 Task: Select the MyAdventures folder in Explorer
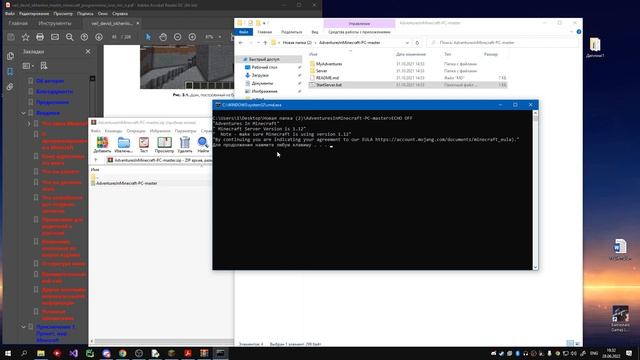329,64
